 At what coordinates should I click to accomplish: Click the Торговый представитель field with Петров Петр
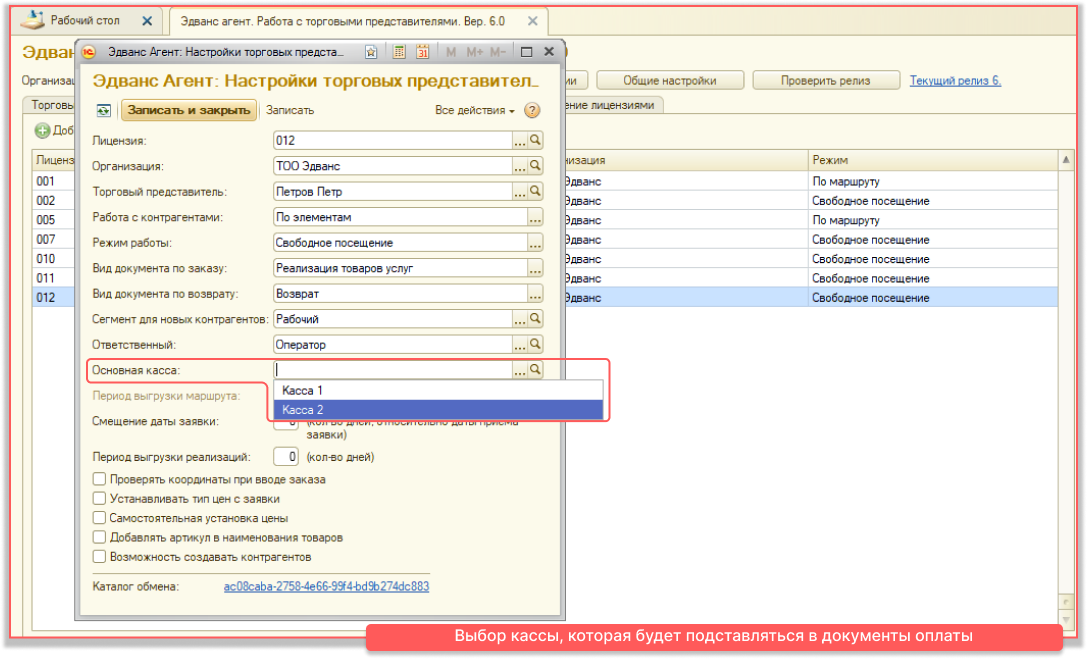coord(393,191)
